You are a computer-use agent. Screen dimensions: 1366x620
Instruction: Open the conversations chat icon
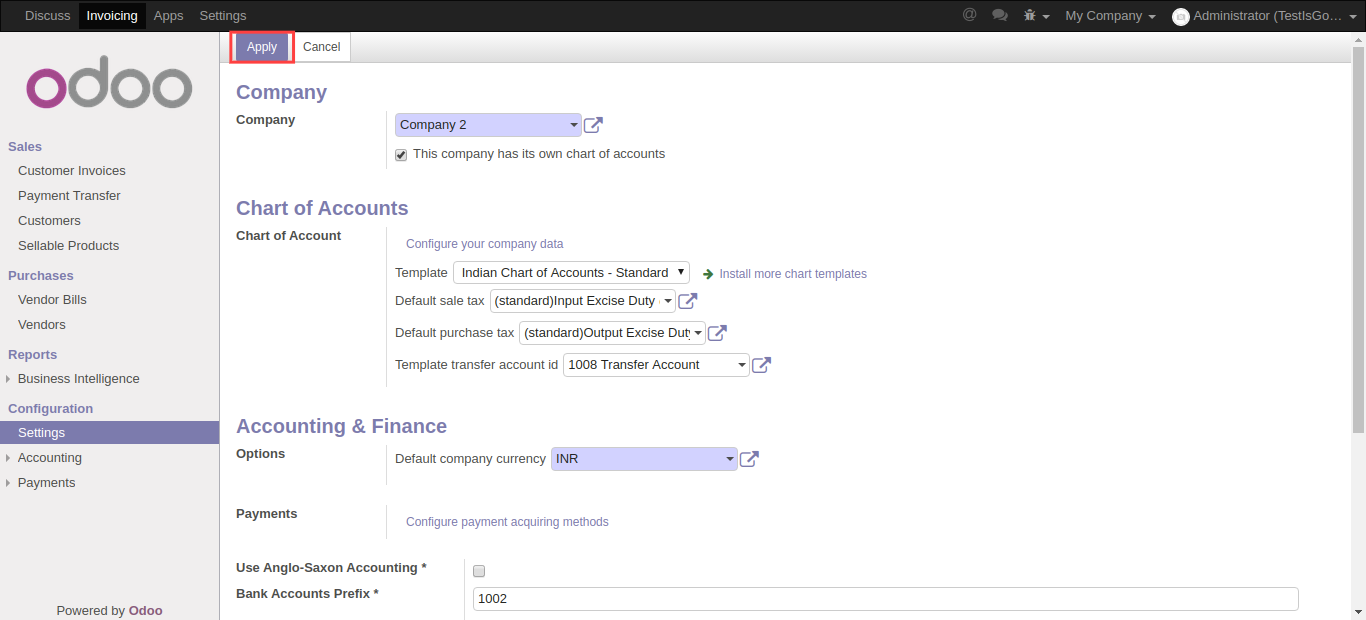click(999, 15)
